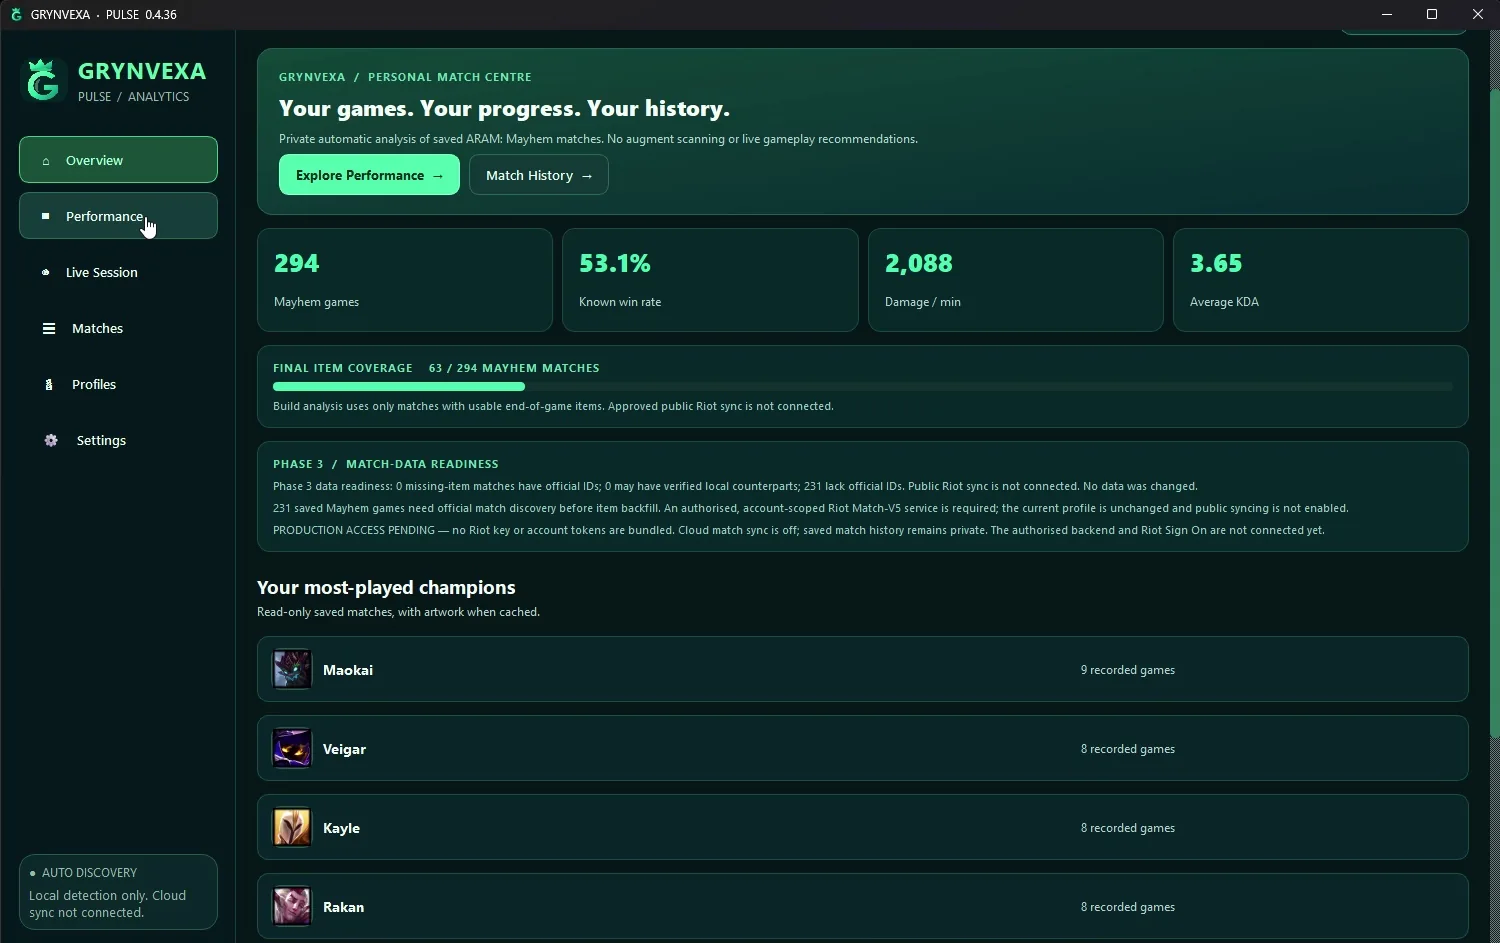The height and width of the screenshot is (943, 1500).
Task: Click the Explore Performance button
Action: click(369, 175)
